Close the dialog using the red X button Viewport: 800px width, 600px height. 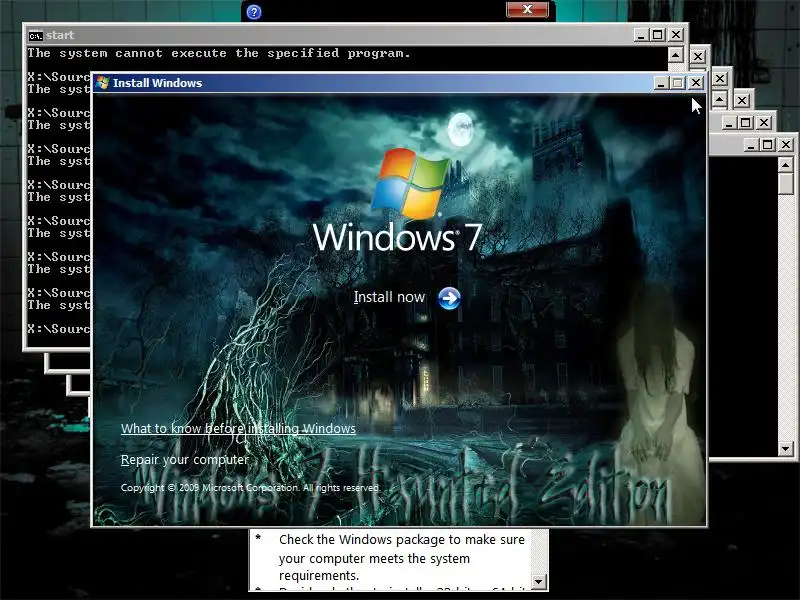coord(527,9)
